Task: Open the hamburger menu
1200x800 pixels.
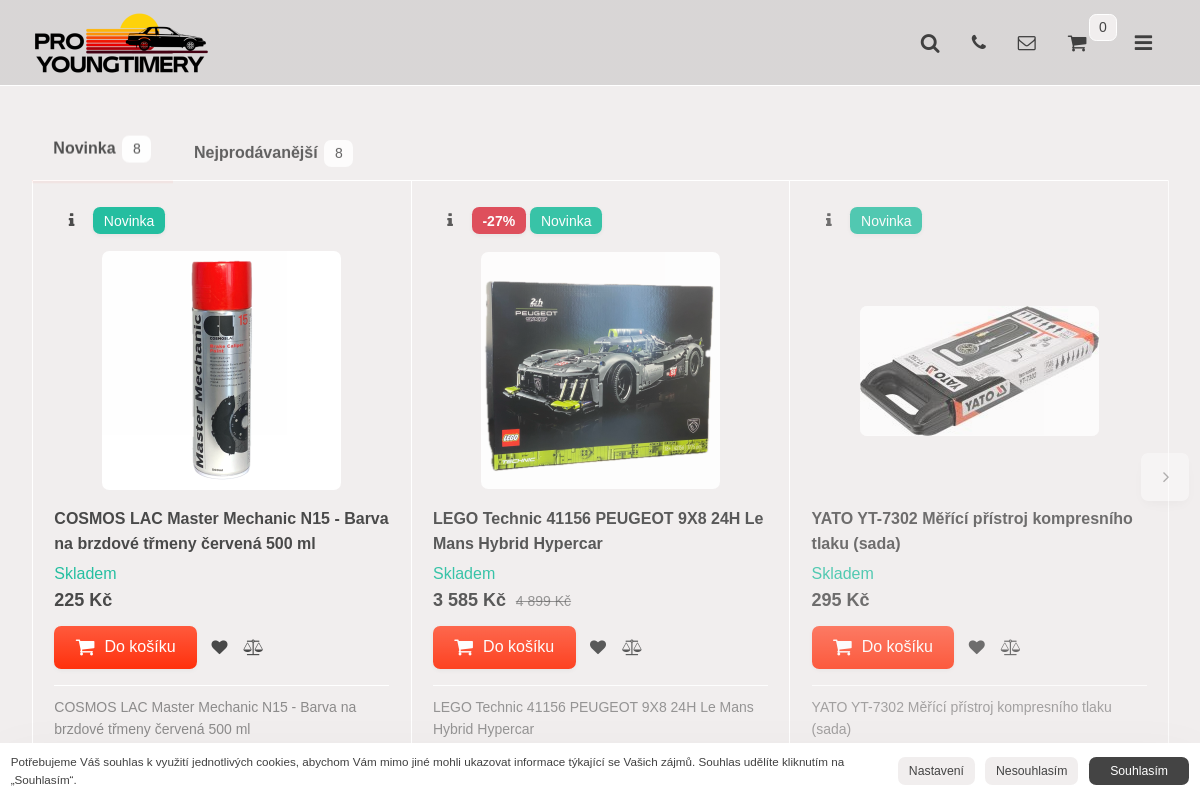Action: click(1143, 43)
